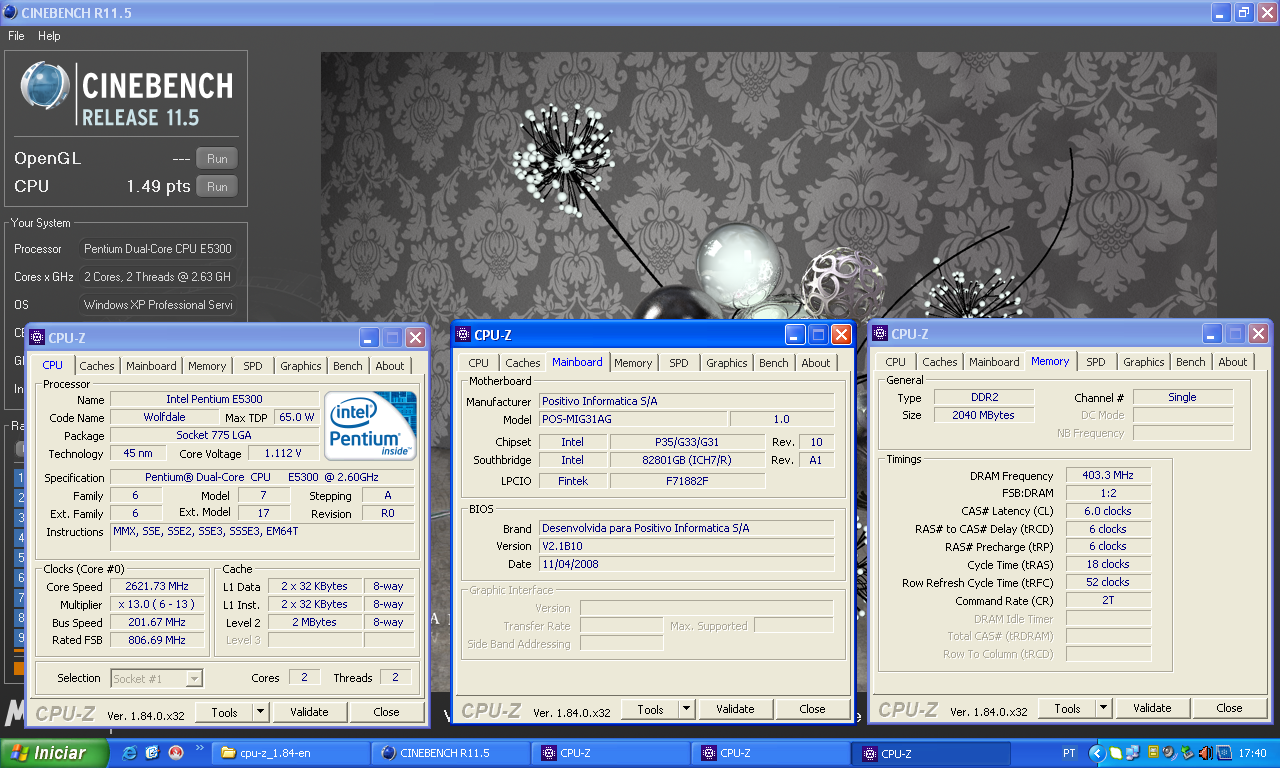
Task: Click the BIOS version V2.1B10 field
Action: [x=686, y=546]
